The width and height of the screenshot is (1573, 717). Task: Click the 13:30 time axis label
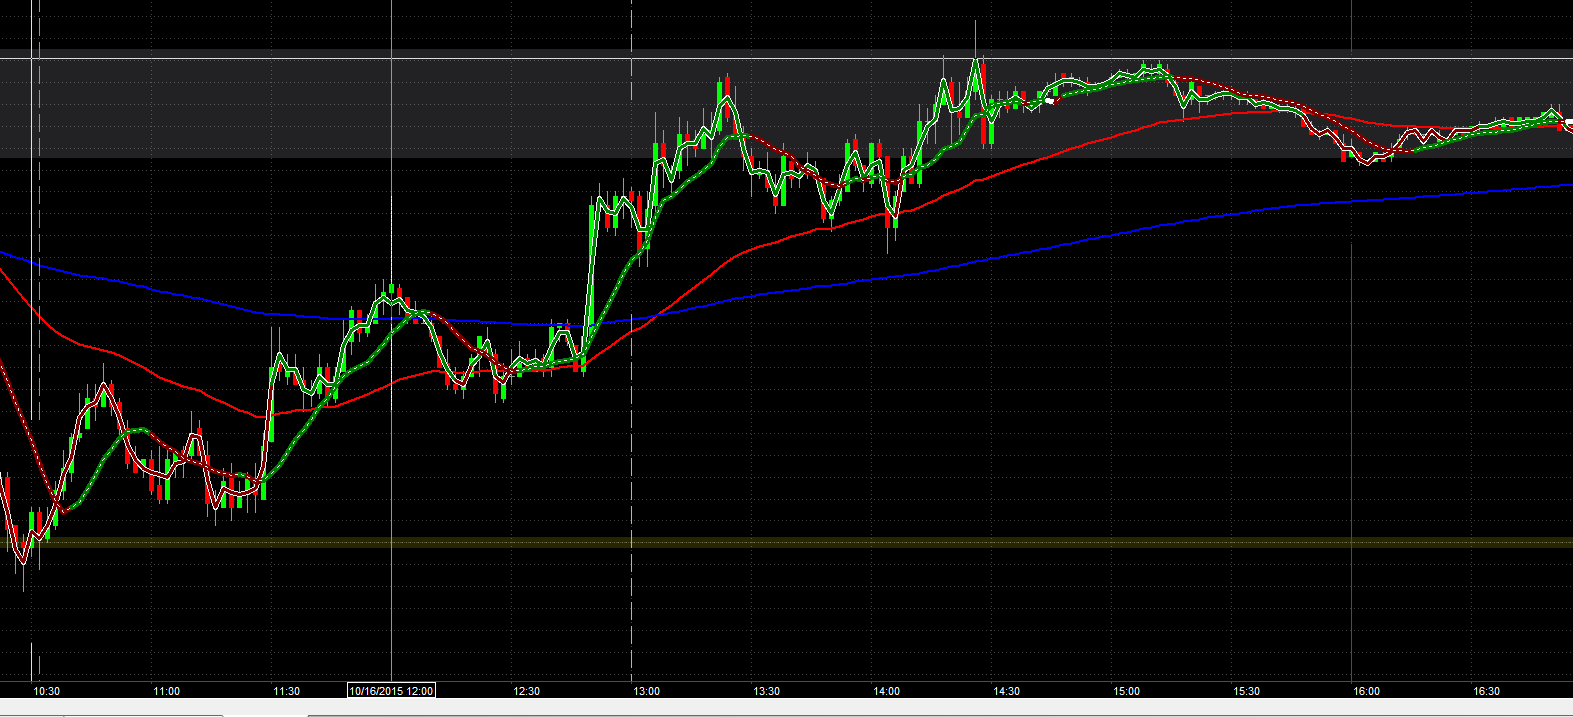coord(766,691)
